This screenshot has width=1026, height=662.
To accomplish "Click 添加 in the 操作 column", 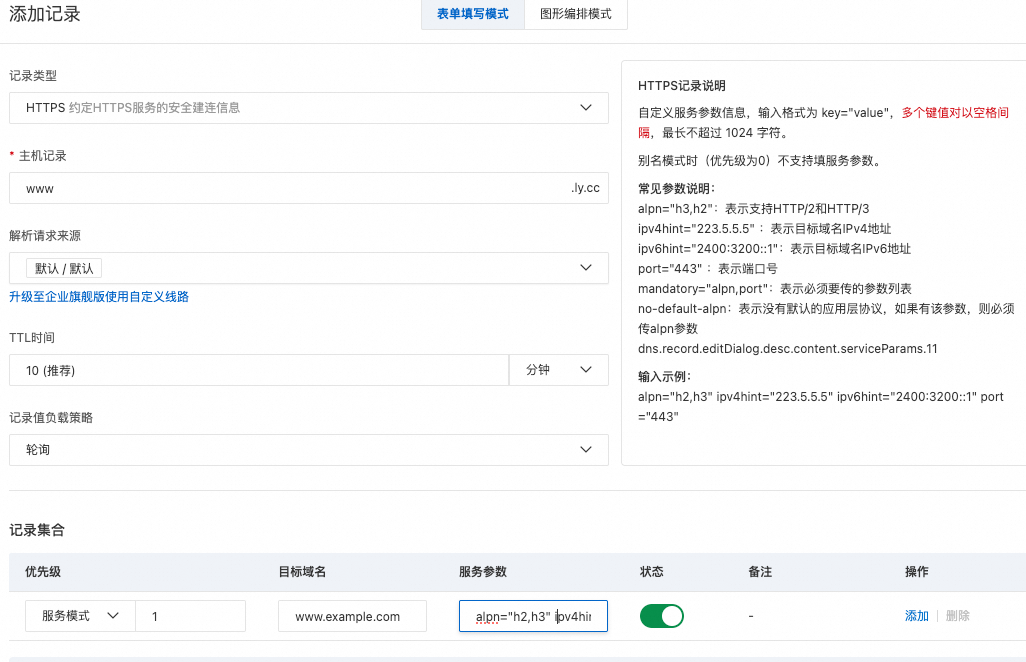I will click(x=917, y=616).
